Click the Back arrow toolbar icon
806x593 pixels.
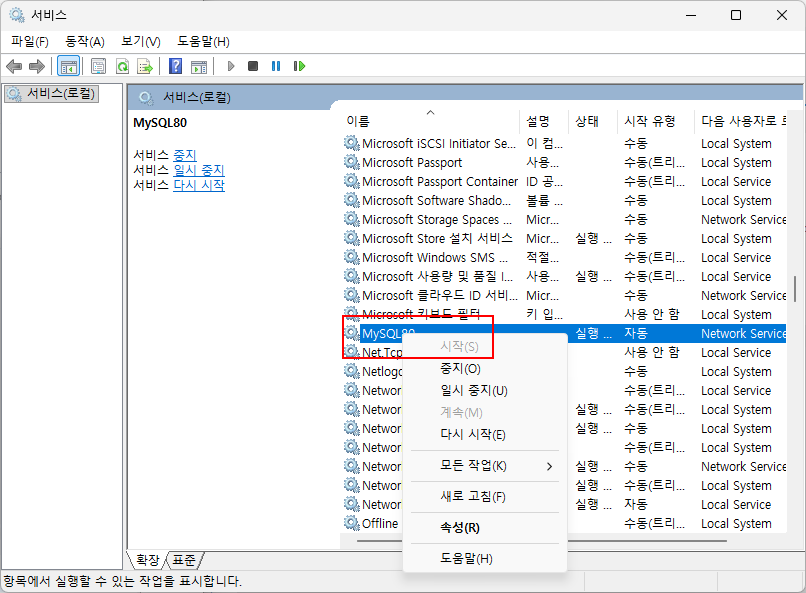click(14, 66)
